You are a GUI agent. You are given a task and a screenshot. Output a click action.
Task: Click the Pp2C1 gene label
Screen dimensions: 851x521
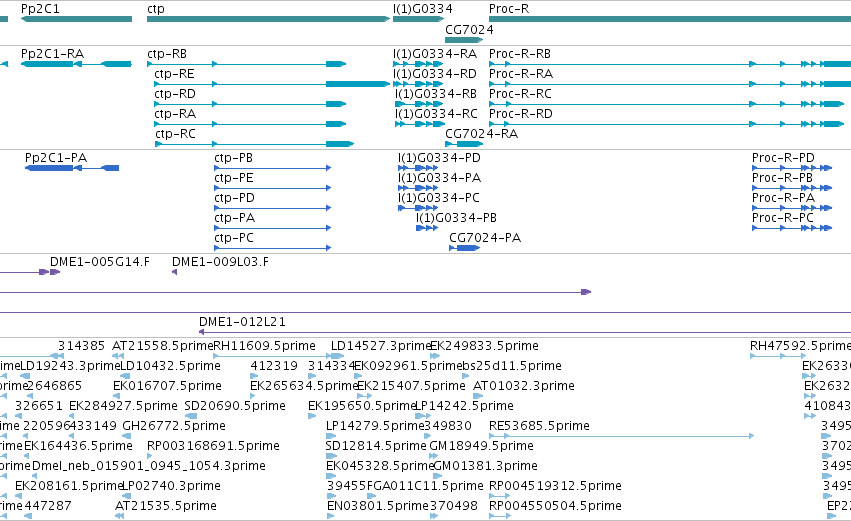[40, 9]
